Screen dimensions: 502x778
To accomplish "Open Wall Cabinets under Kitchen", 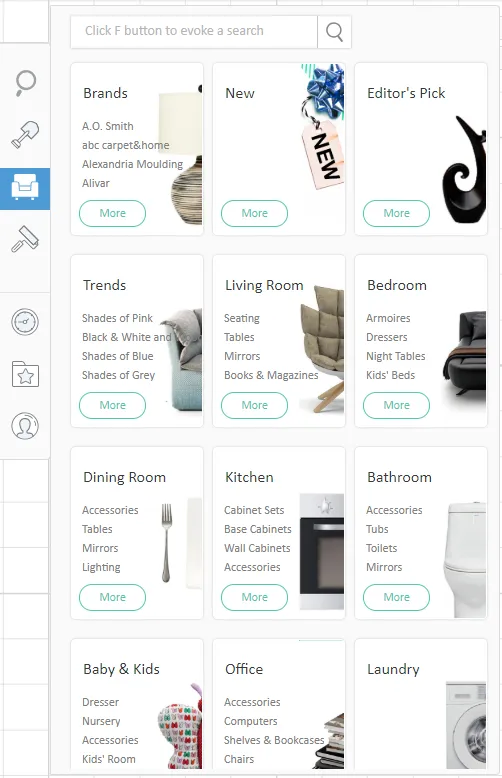I will (257, 548).
